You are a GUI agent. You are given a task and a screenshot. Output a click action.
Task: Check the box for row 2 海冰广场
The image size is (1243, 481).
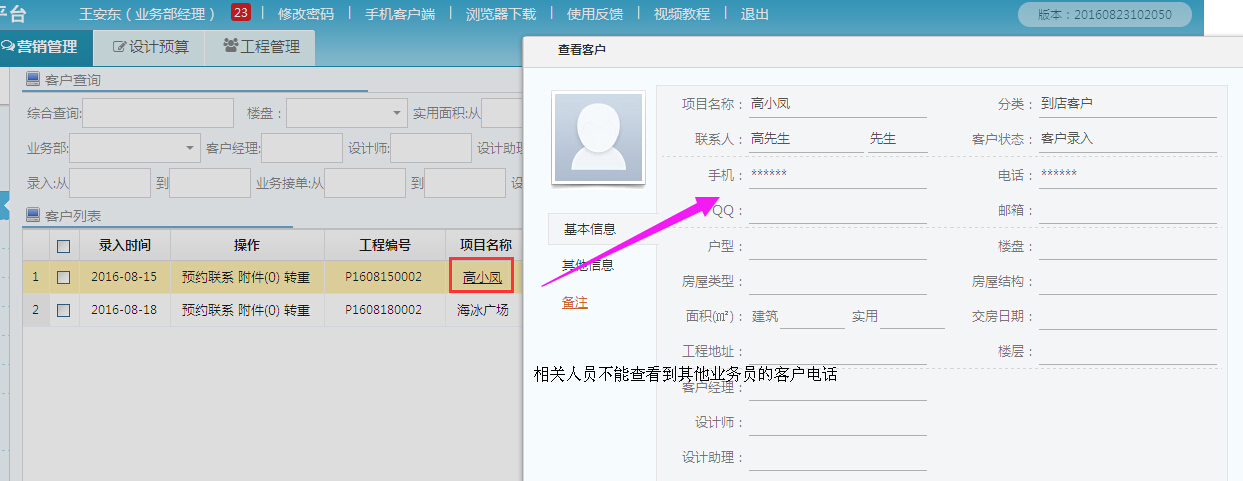tap(64, 310)
